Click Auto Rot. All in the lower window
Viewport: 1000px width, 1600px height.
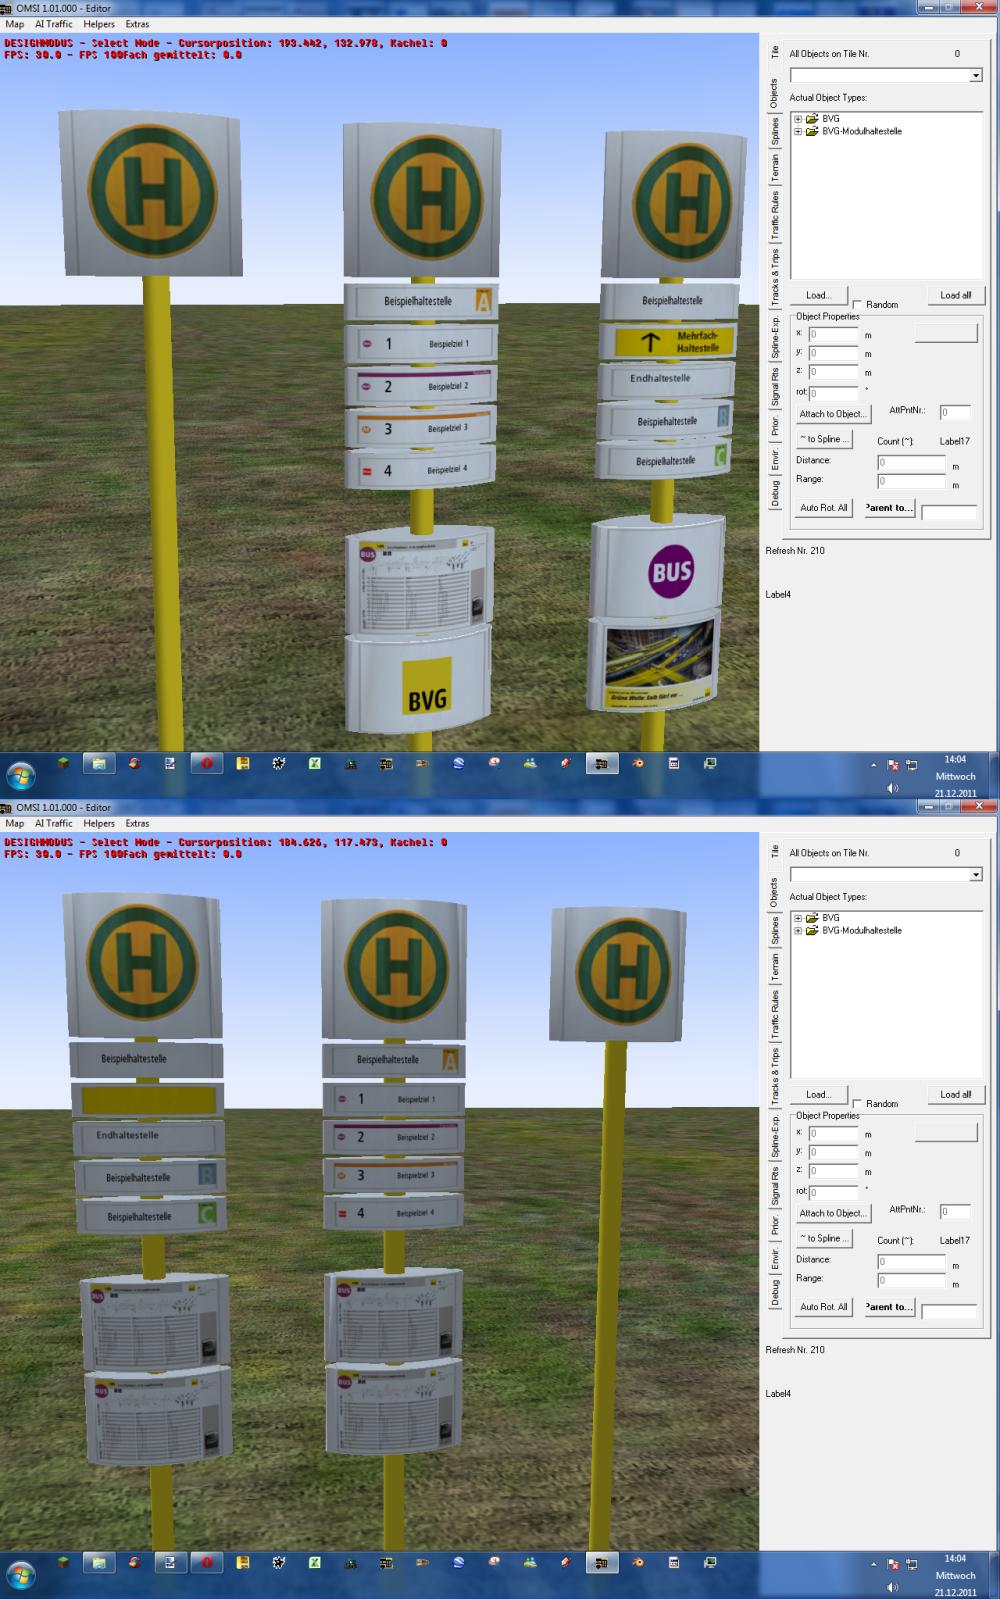click(x=823, y=1307)
